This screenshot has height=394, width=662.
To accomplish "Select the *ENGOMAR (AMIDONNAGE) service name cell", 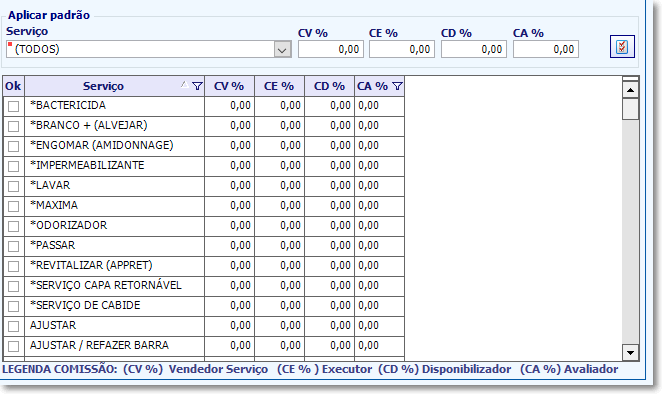I will [115, 146].
